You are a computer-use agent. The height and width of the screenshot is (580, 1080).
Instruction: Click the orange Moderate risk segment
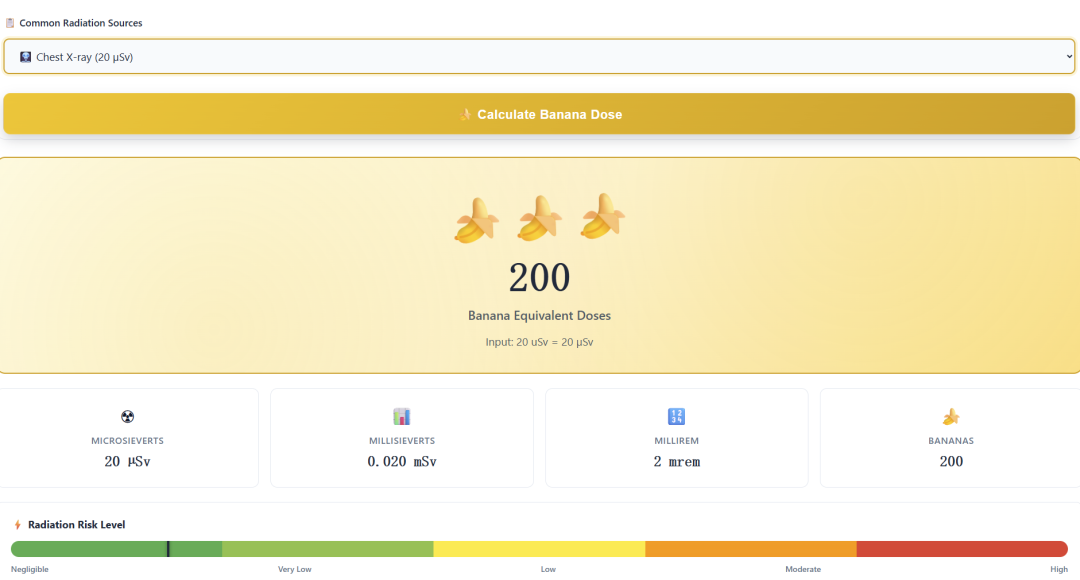tap(751, 549)
